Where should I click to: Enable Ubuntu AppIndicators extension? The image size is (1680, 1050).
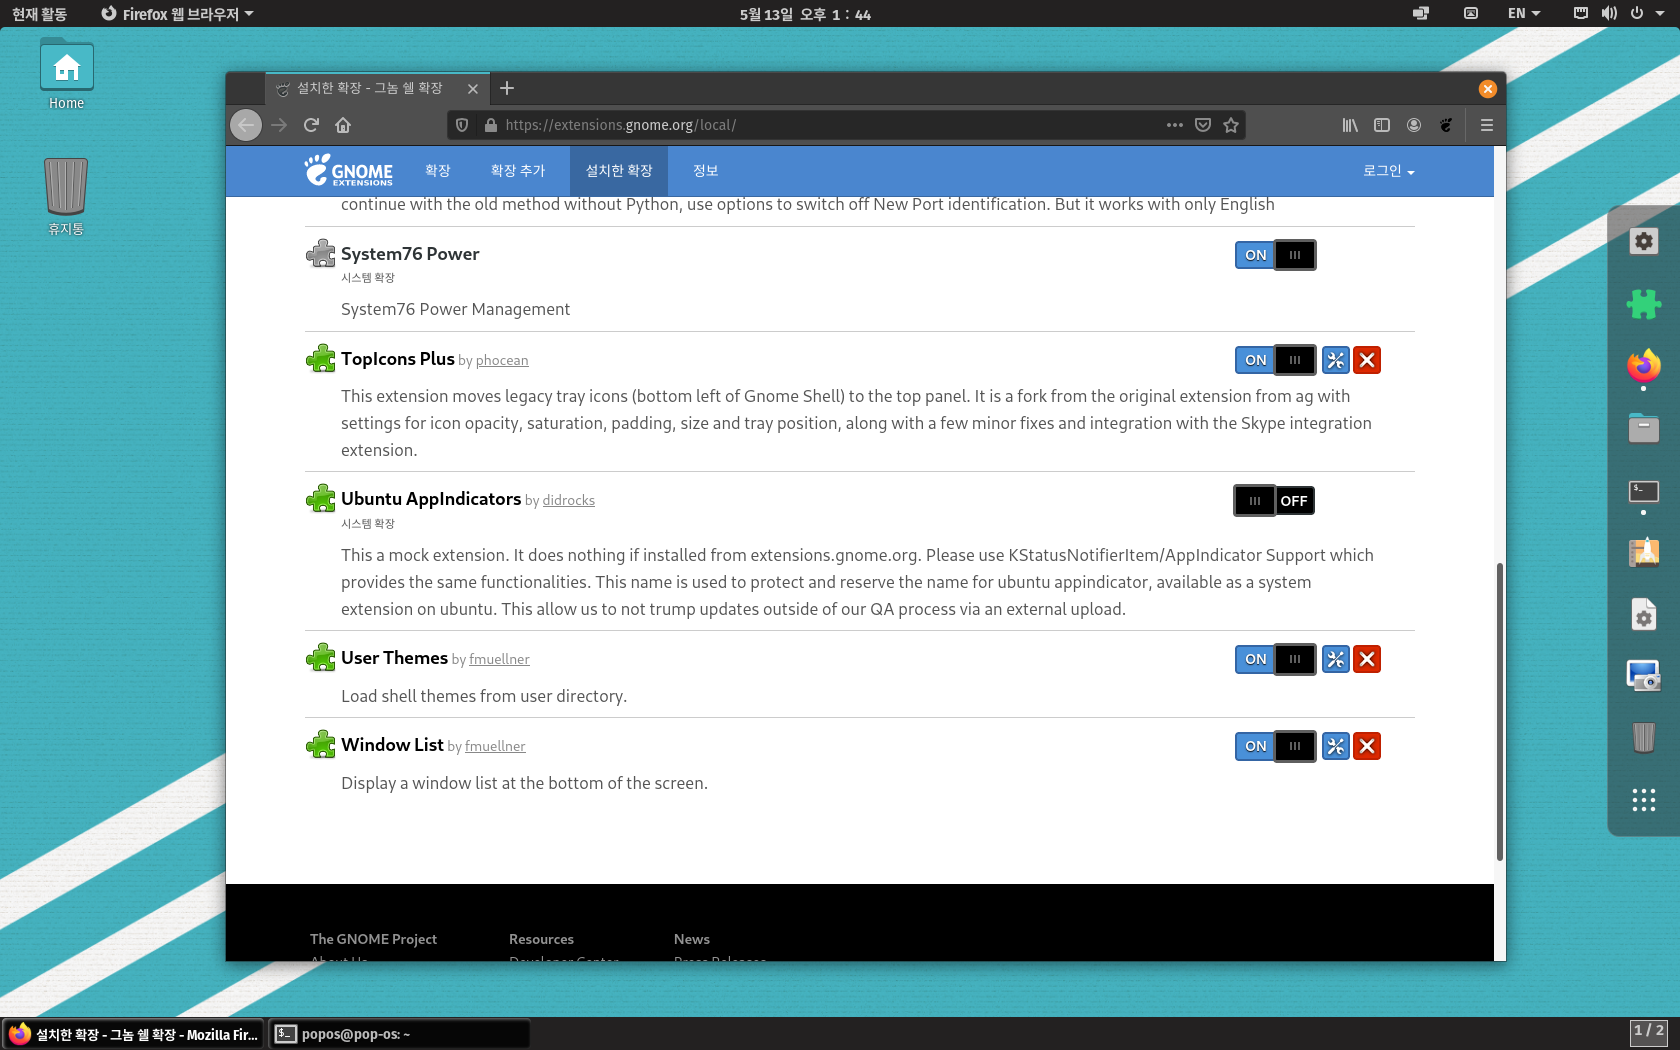1274,501
